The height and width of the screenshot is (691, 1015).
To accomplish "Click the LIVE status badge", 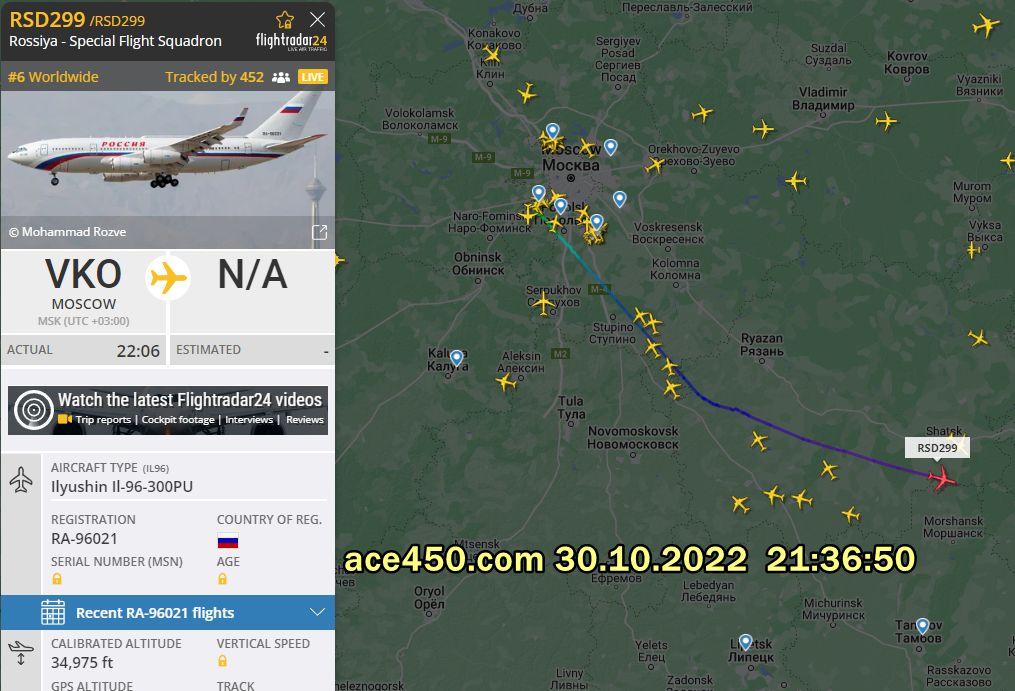I will [313, 77].
